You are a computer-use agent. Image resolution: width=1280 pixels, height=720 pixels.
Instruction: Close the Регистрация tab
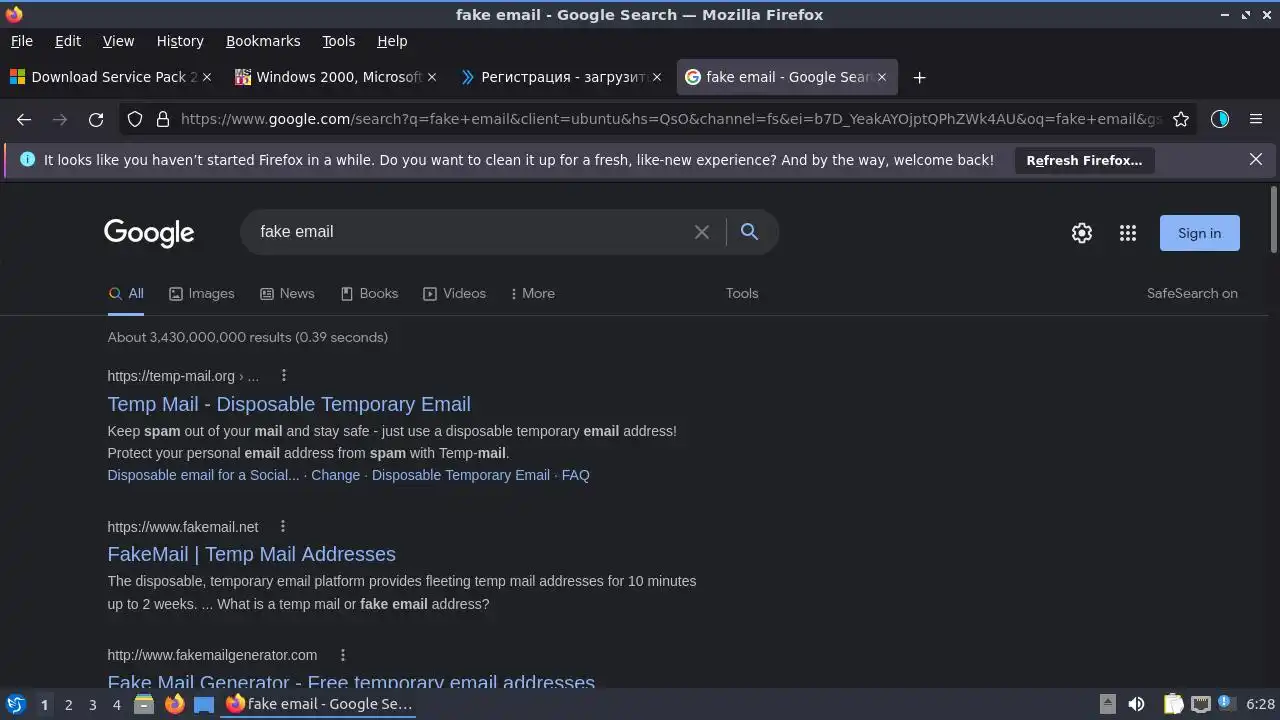tap(657, 77)
